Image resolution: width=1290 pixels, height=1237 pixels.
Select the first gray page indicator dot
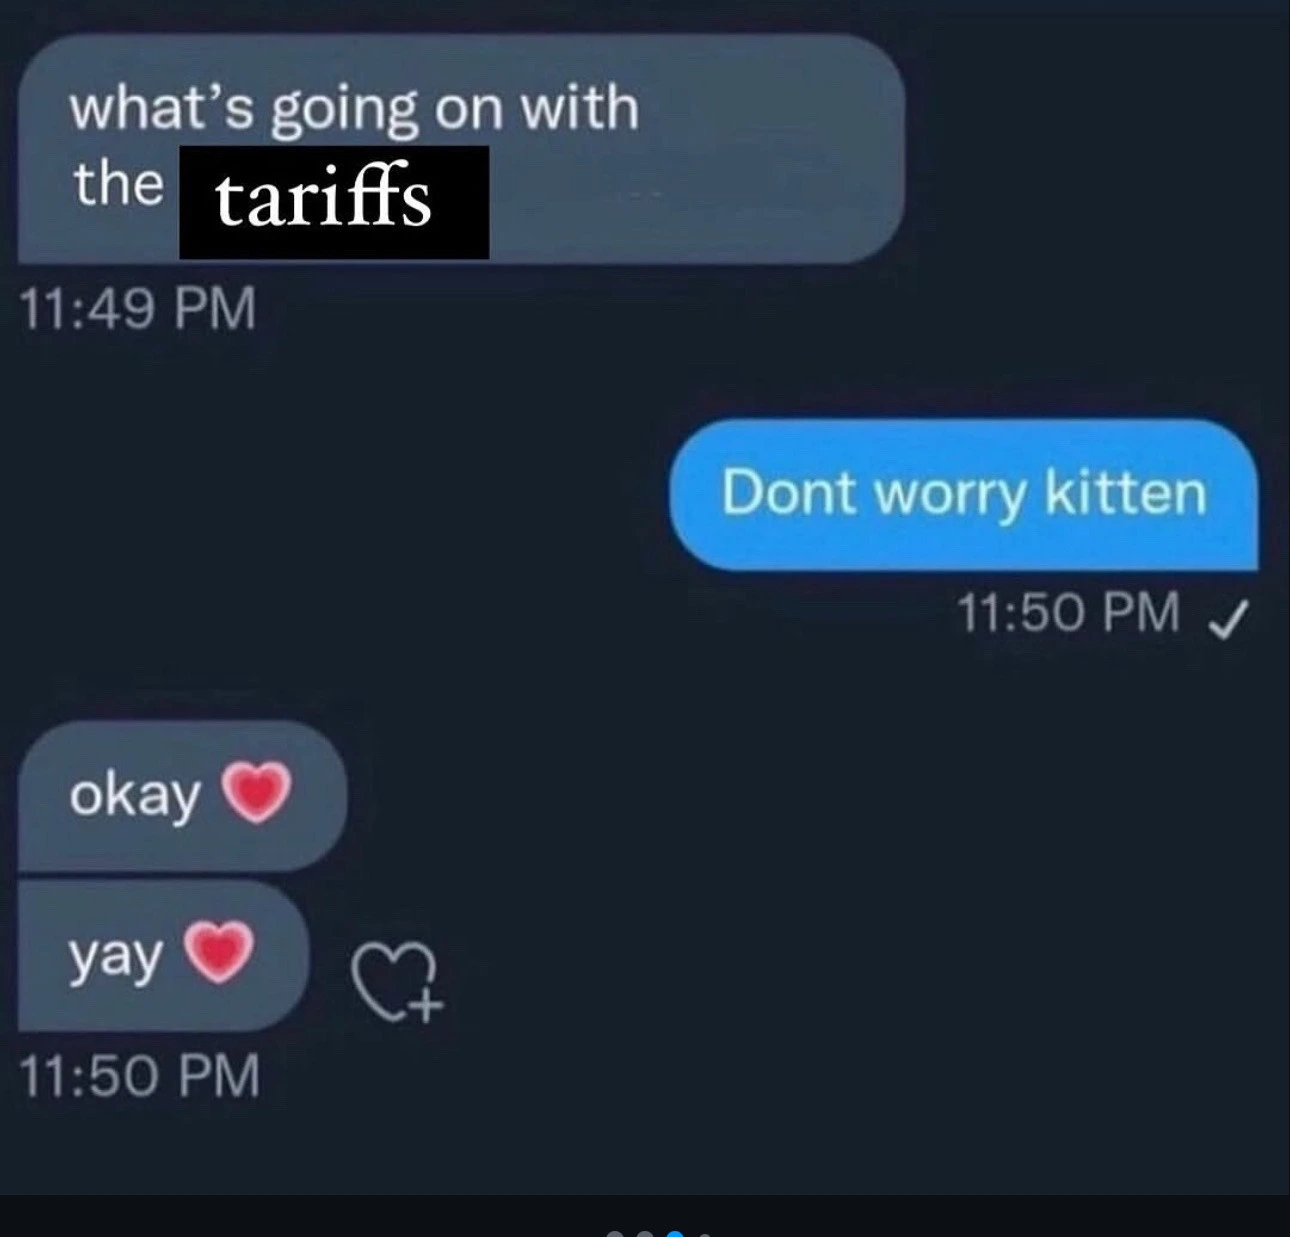click(615, 1234)
